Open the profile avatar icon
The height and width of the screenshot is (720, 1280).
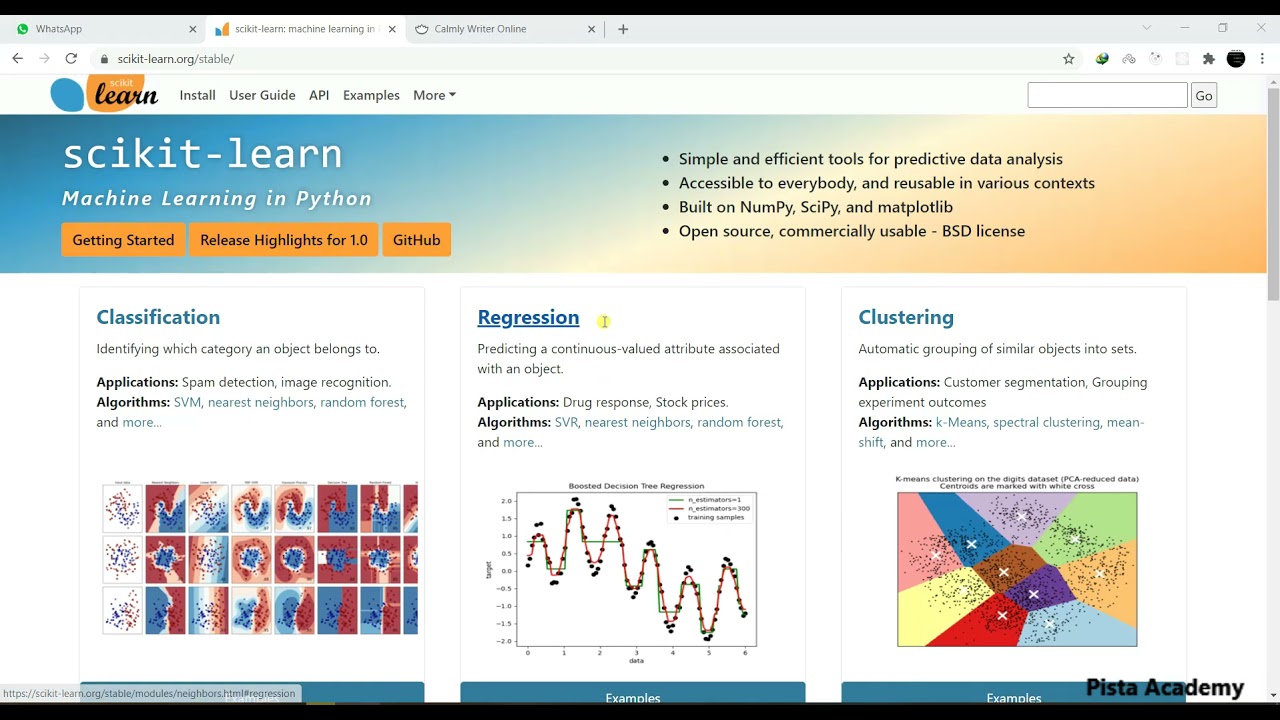1236,59
